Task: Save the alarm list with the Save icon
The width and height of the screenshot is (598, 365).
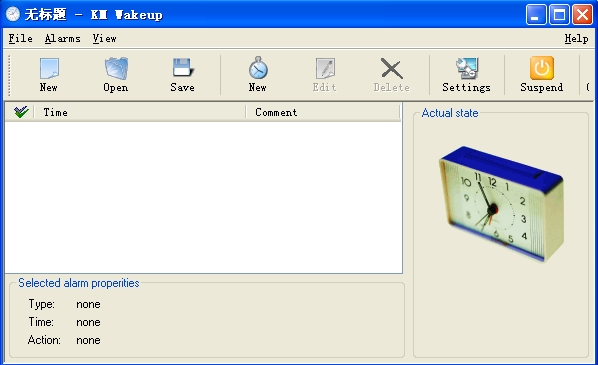Action: 183,68
